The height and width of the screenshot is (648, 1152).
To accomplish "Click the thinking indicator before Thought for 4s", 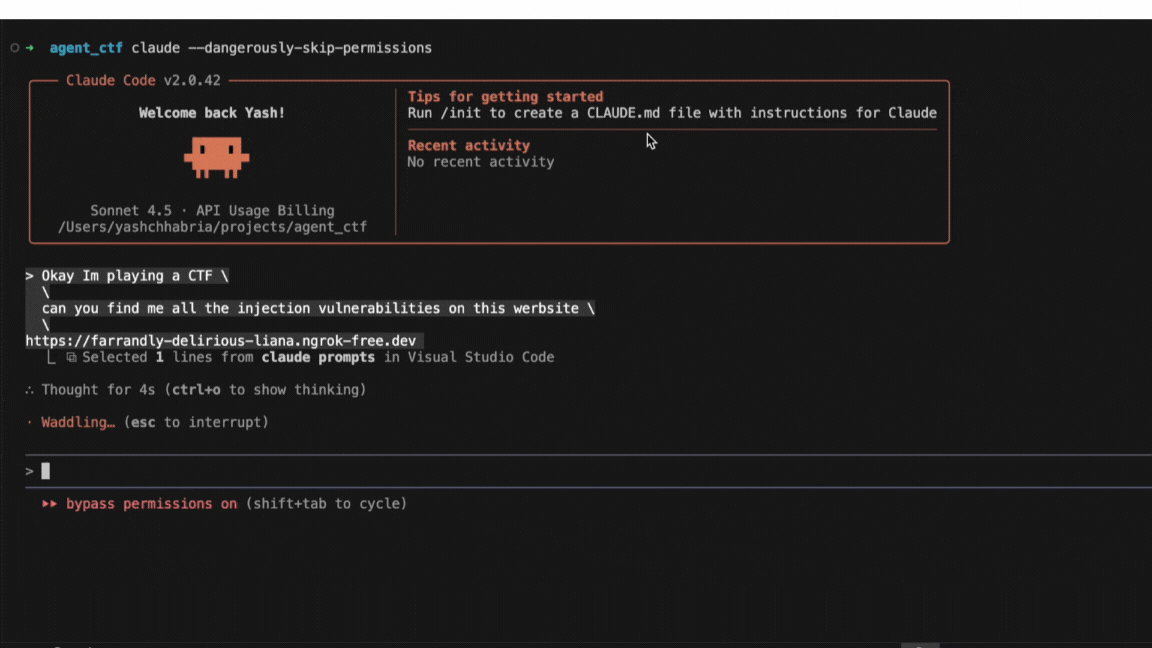I will pyautogui.click(x=29, y=389).
